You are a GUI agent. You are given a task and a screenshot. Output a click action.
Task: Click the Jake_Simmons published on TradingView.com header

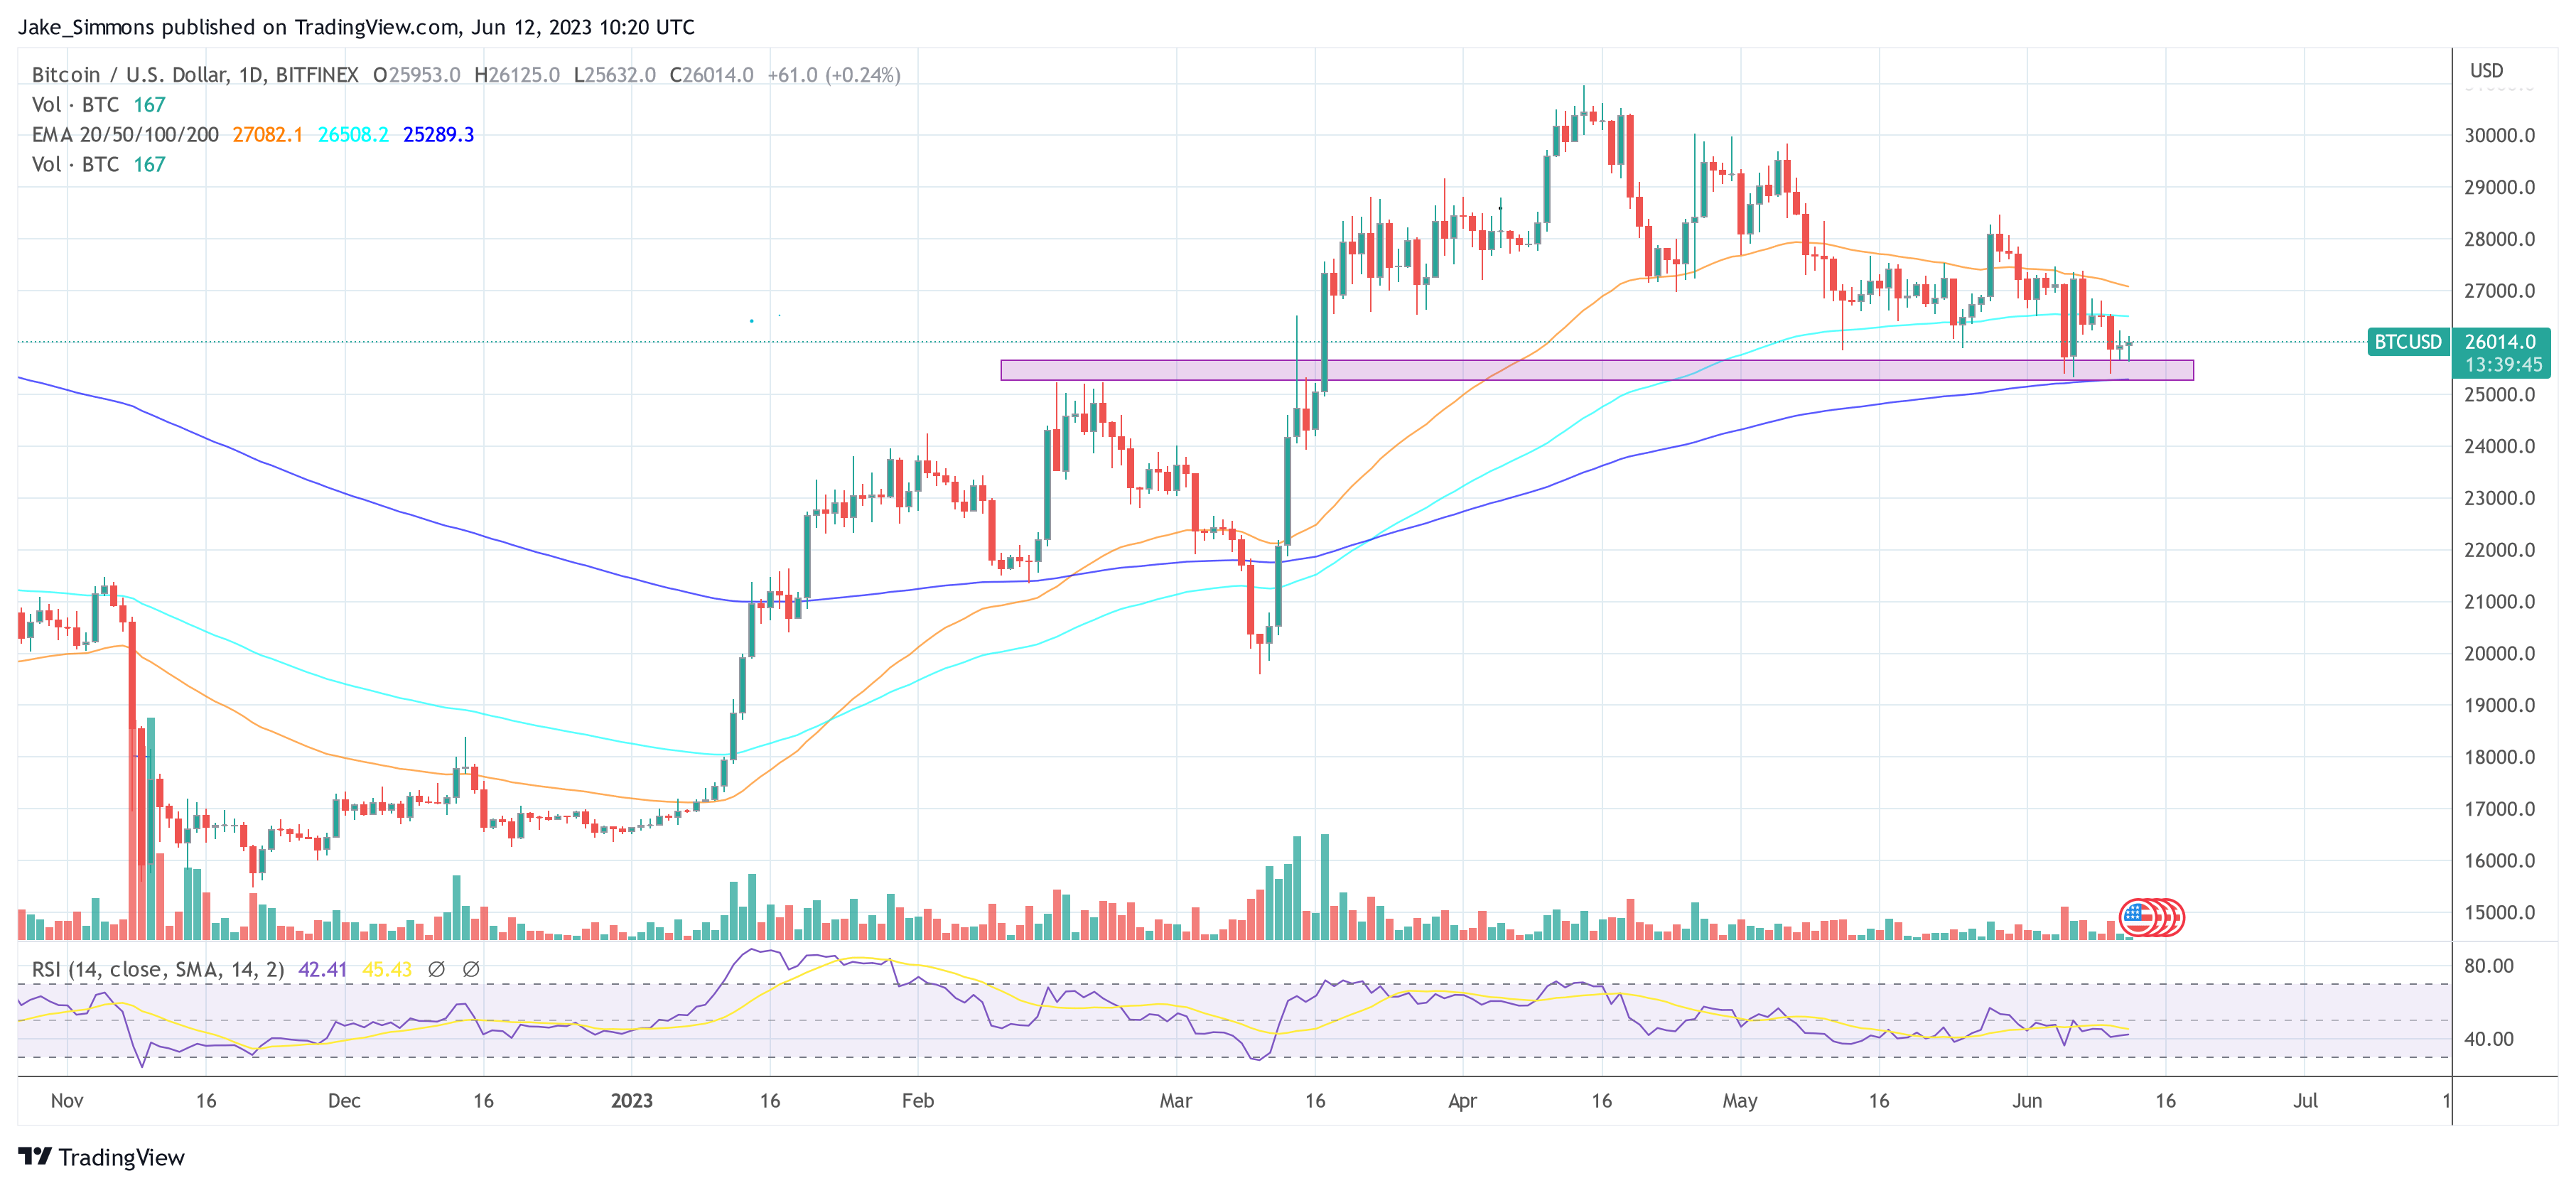(x=356, y=27)
